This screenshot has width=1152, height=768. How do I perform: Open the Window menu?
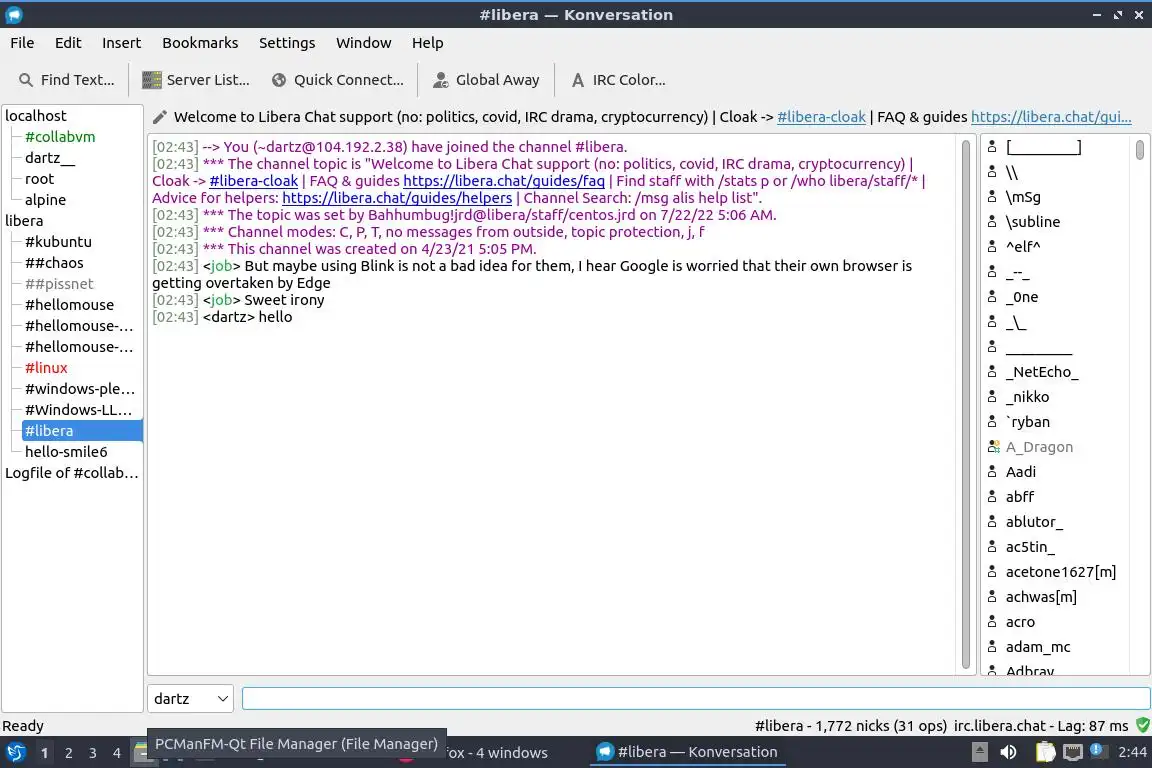[364, 43]
